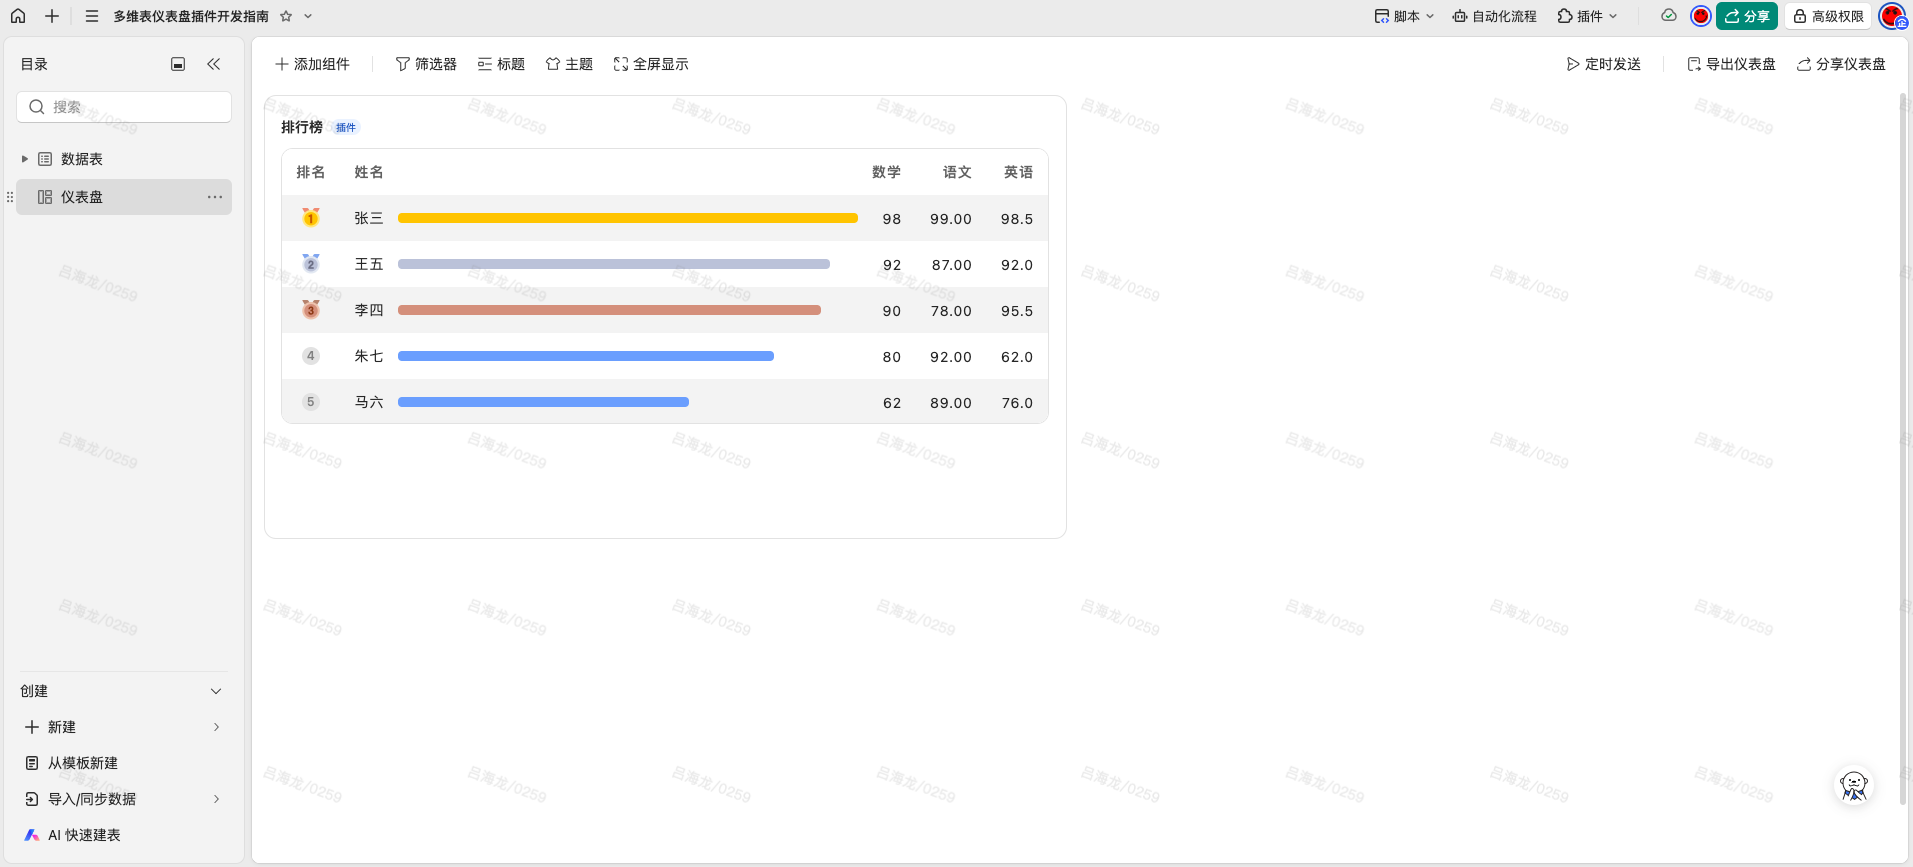
Task: Select 仪表盘 in the sidebar
Action: coord(82,197)
